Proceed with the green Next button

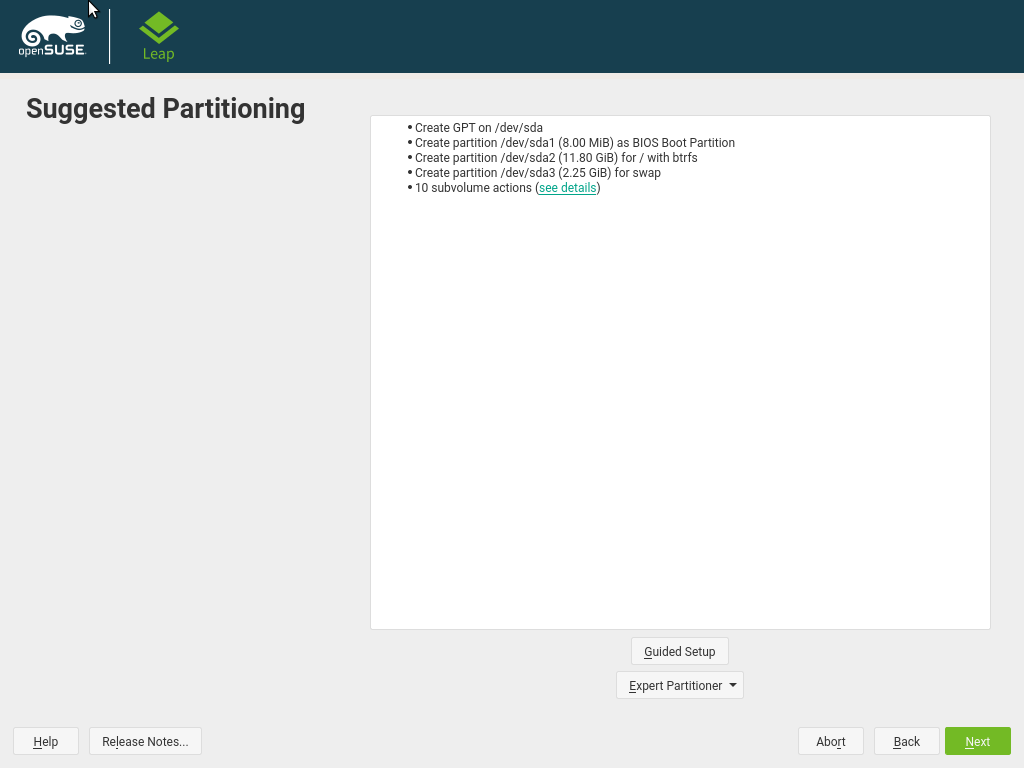point(977,741)
